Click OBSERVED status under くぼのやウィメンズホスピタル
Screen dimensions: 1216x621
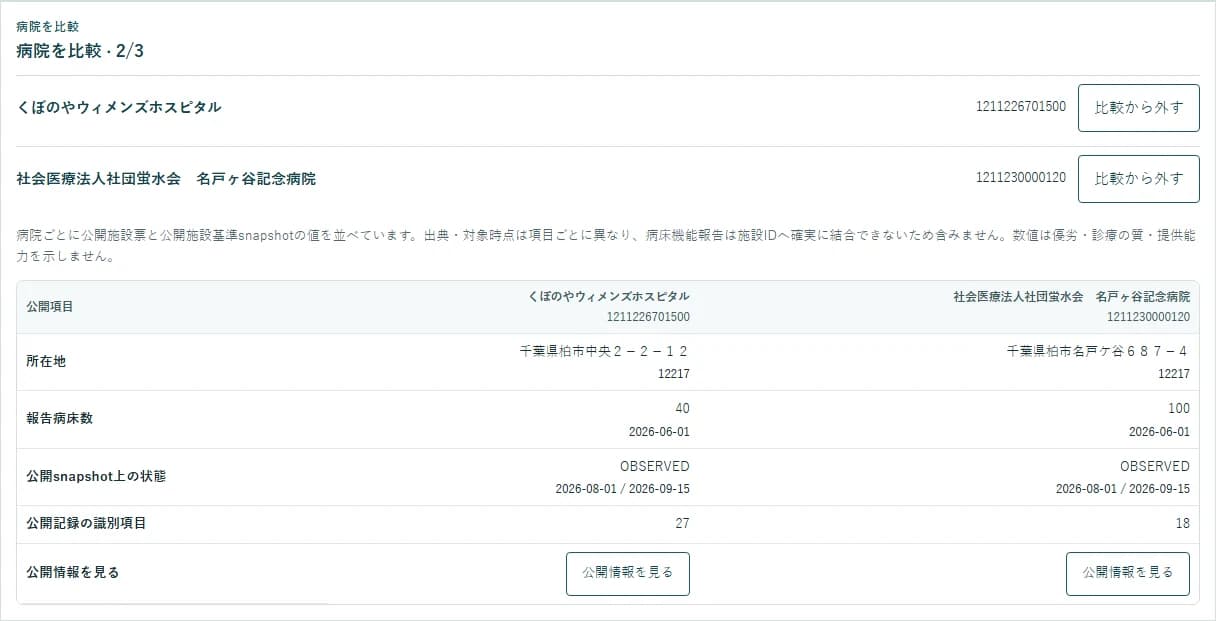(x=655, y=466)
